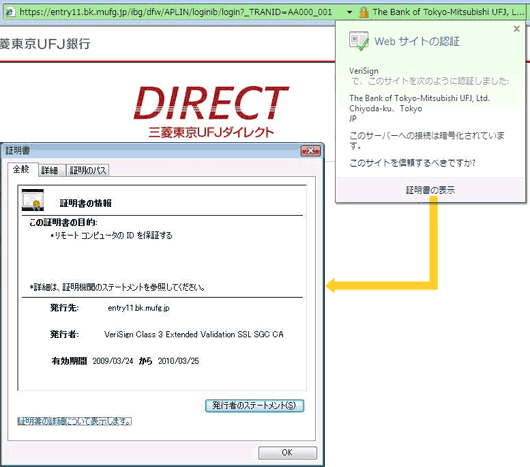This screenshot has width=530, height=467.
Task: Click the certificate info icon
Action: click(x=33, y=200)
